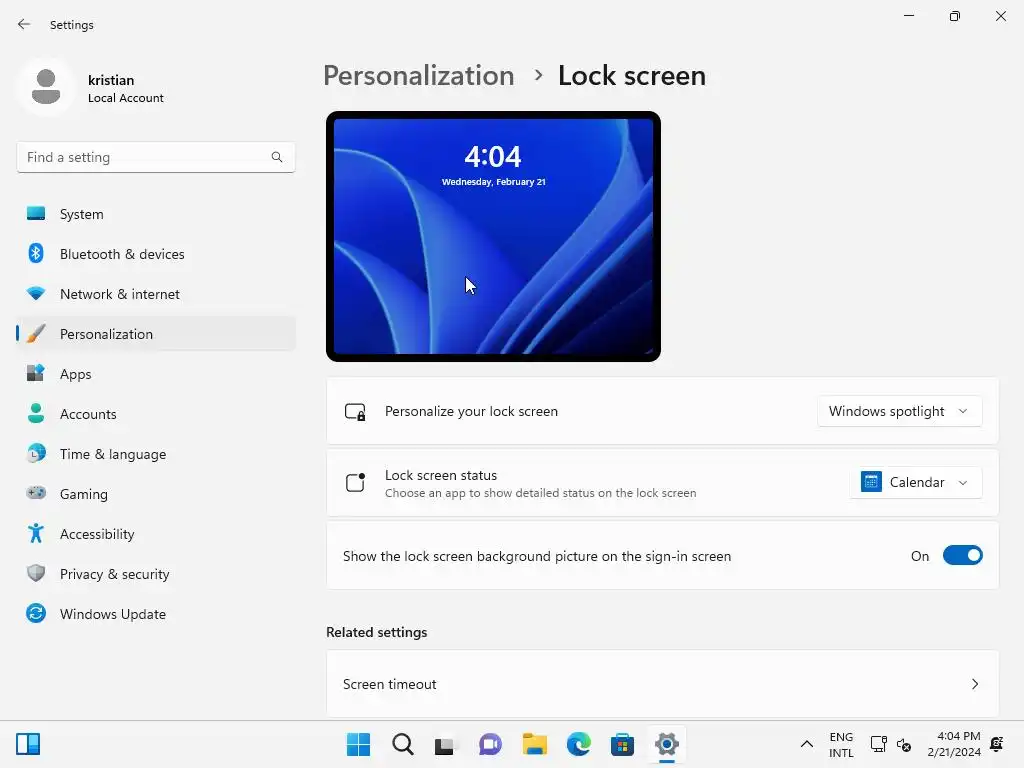Open Time & language settings

pyautogui.click(x=156, y=454)
